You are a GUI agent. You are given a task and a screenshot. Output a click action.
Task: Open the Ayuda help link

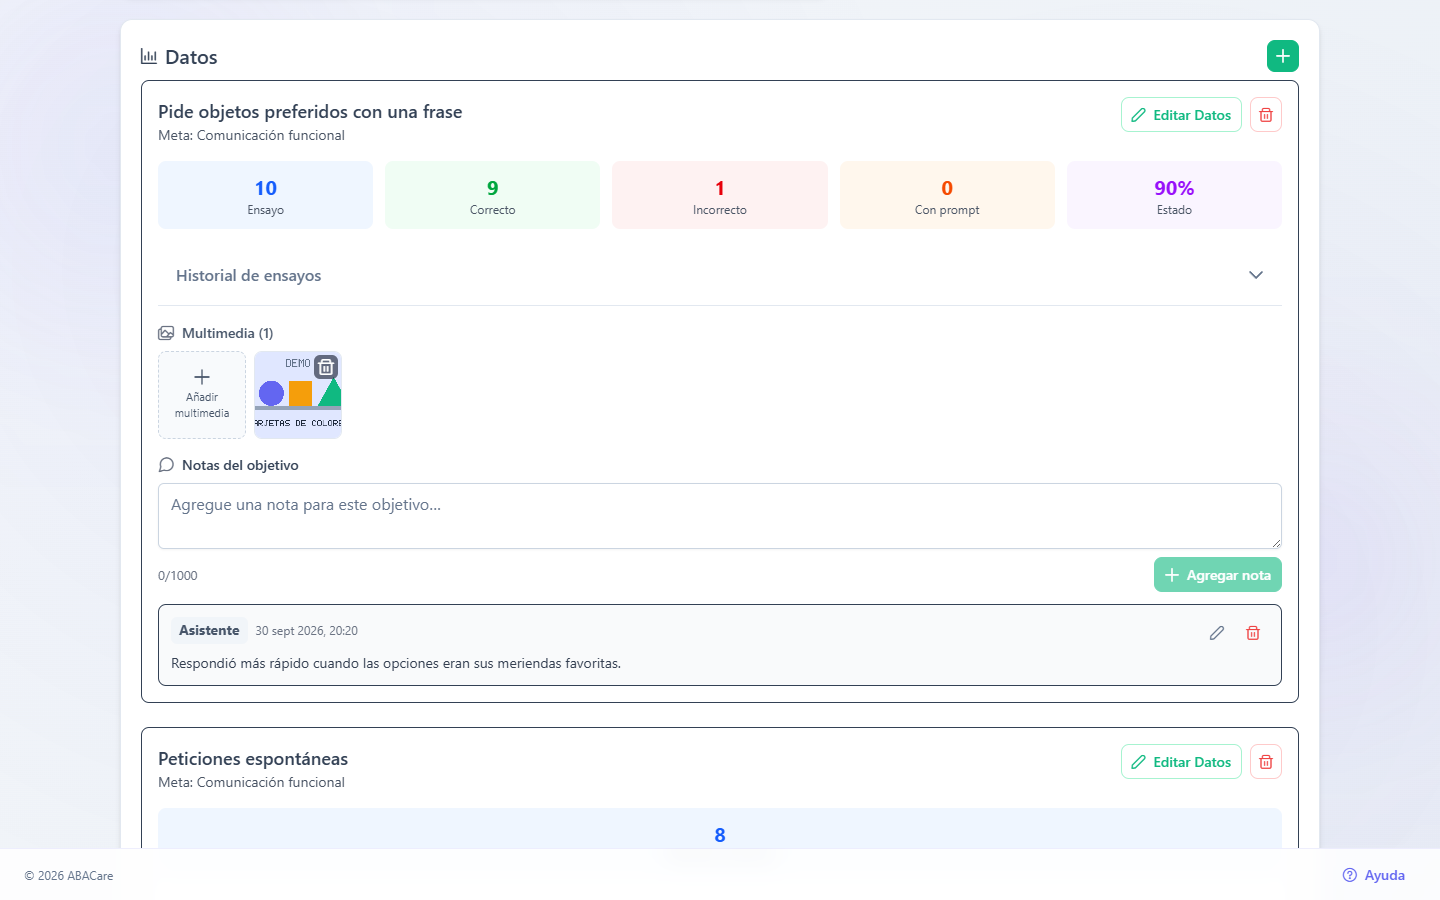(x=1374, y=875)
